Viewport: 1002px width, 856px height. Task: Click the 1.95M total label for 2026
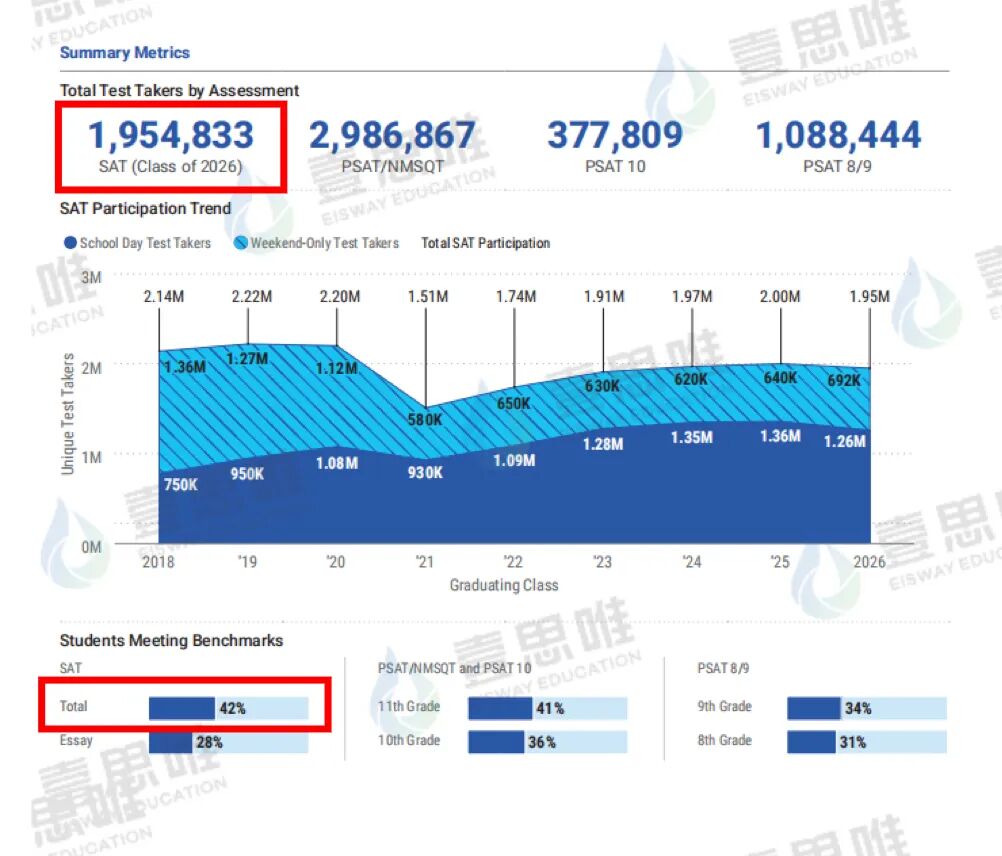coord(870,296)
